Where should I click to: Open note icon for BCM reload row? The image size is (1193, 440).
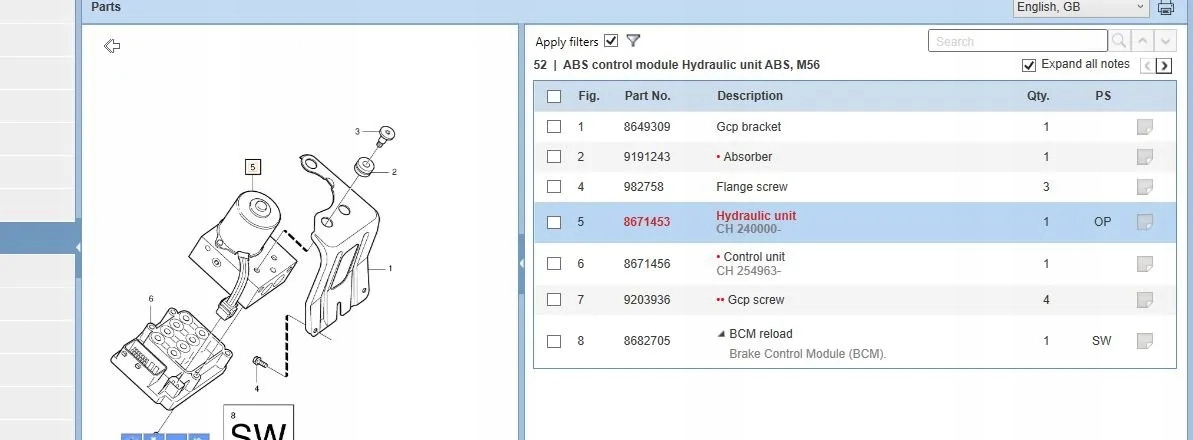1144,341
